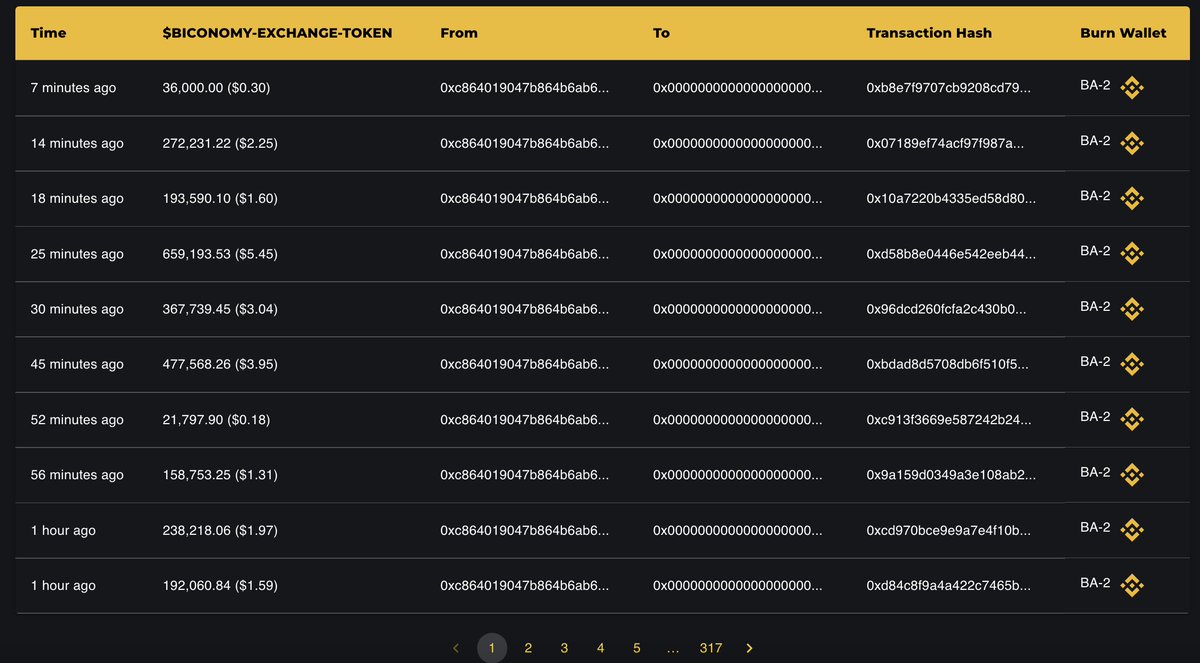1200x663 pixels.
Task: Click Binance icon in 56 minutes ago row
Action: pos(1131,475)
